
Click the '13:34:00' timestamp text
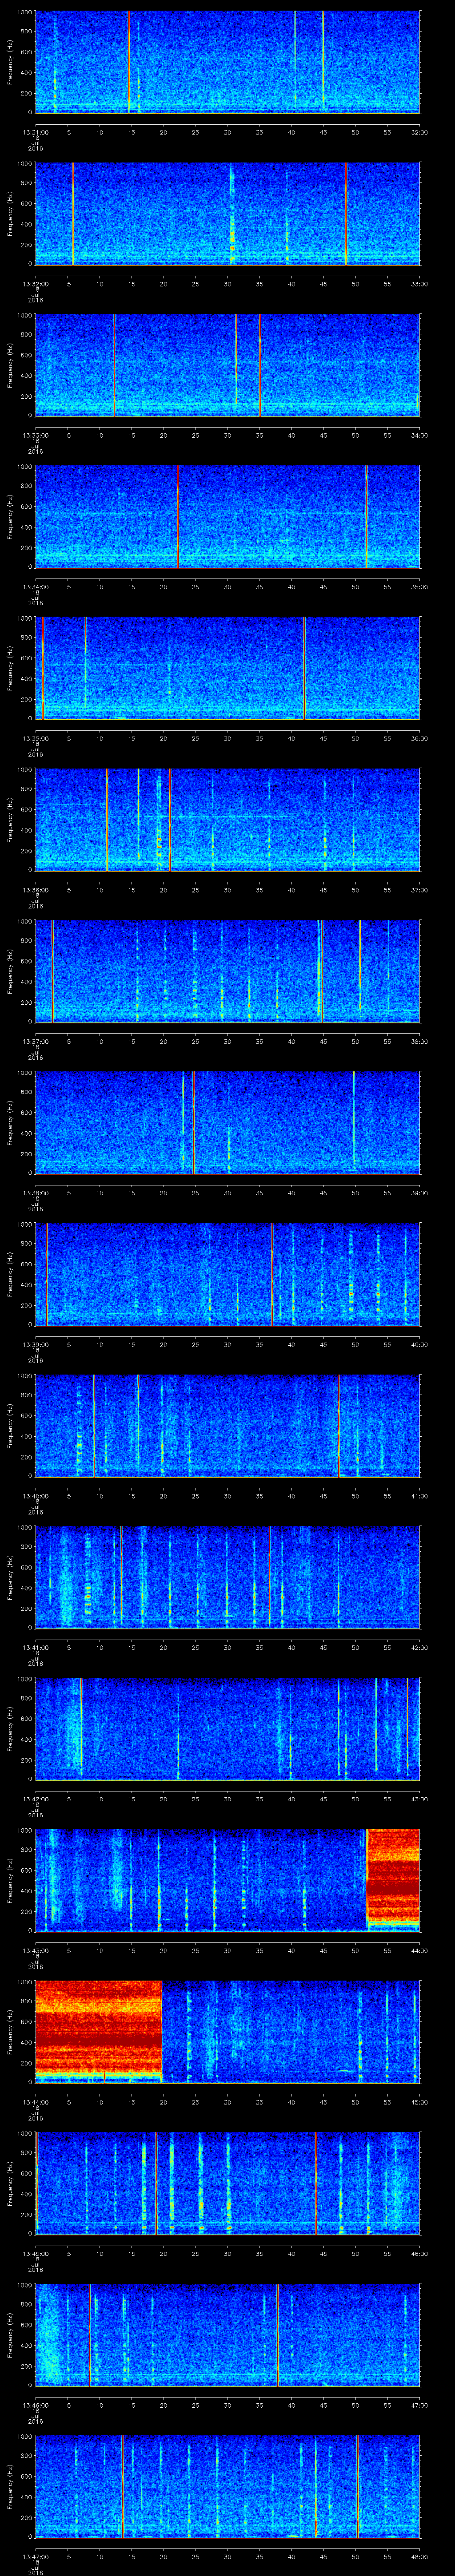36,587
